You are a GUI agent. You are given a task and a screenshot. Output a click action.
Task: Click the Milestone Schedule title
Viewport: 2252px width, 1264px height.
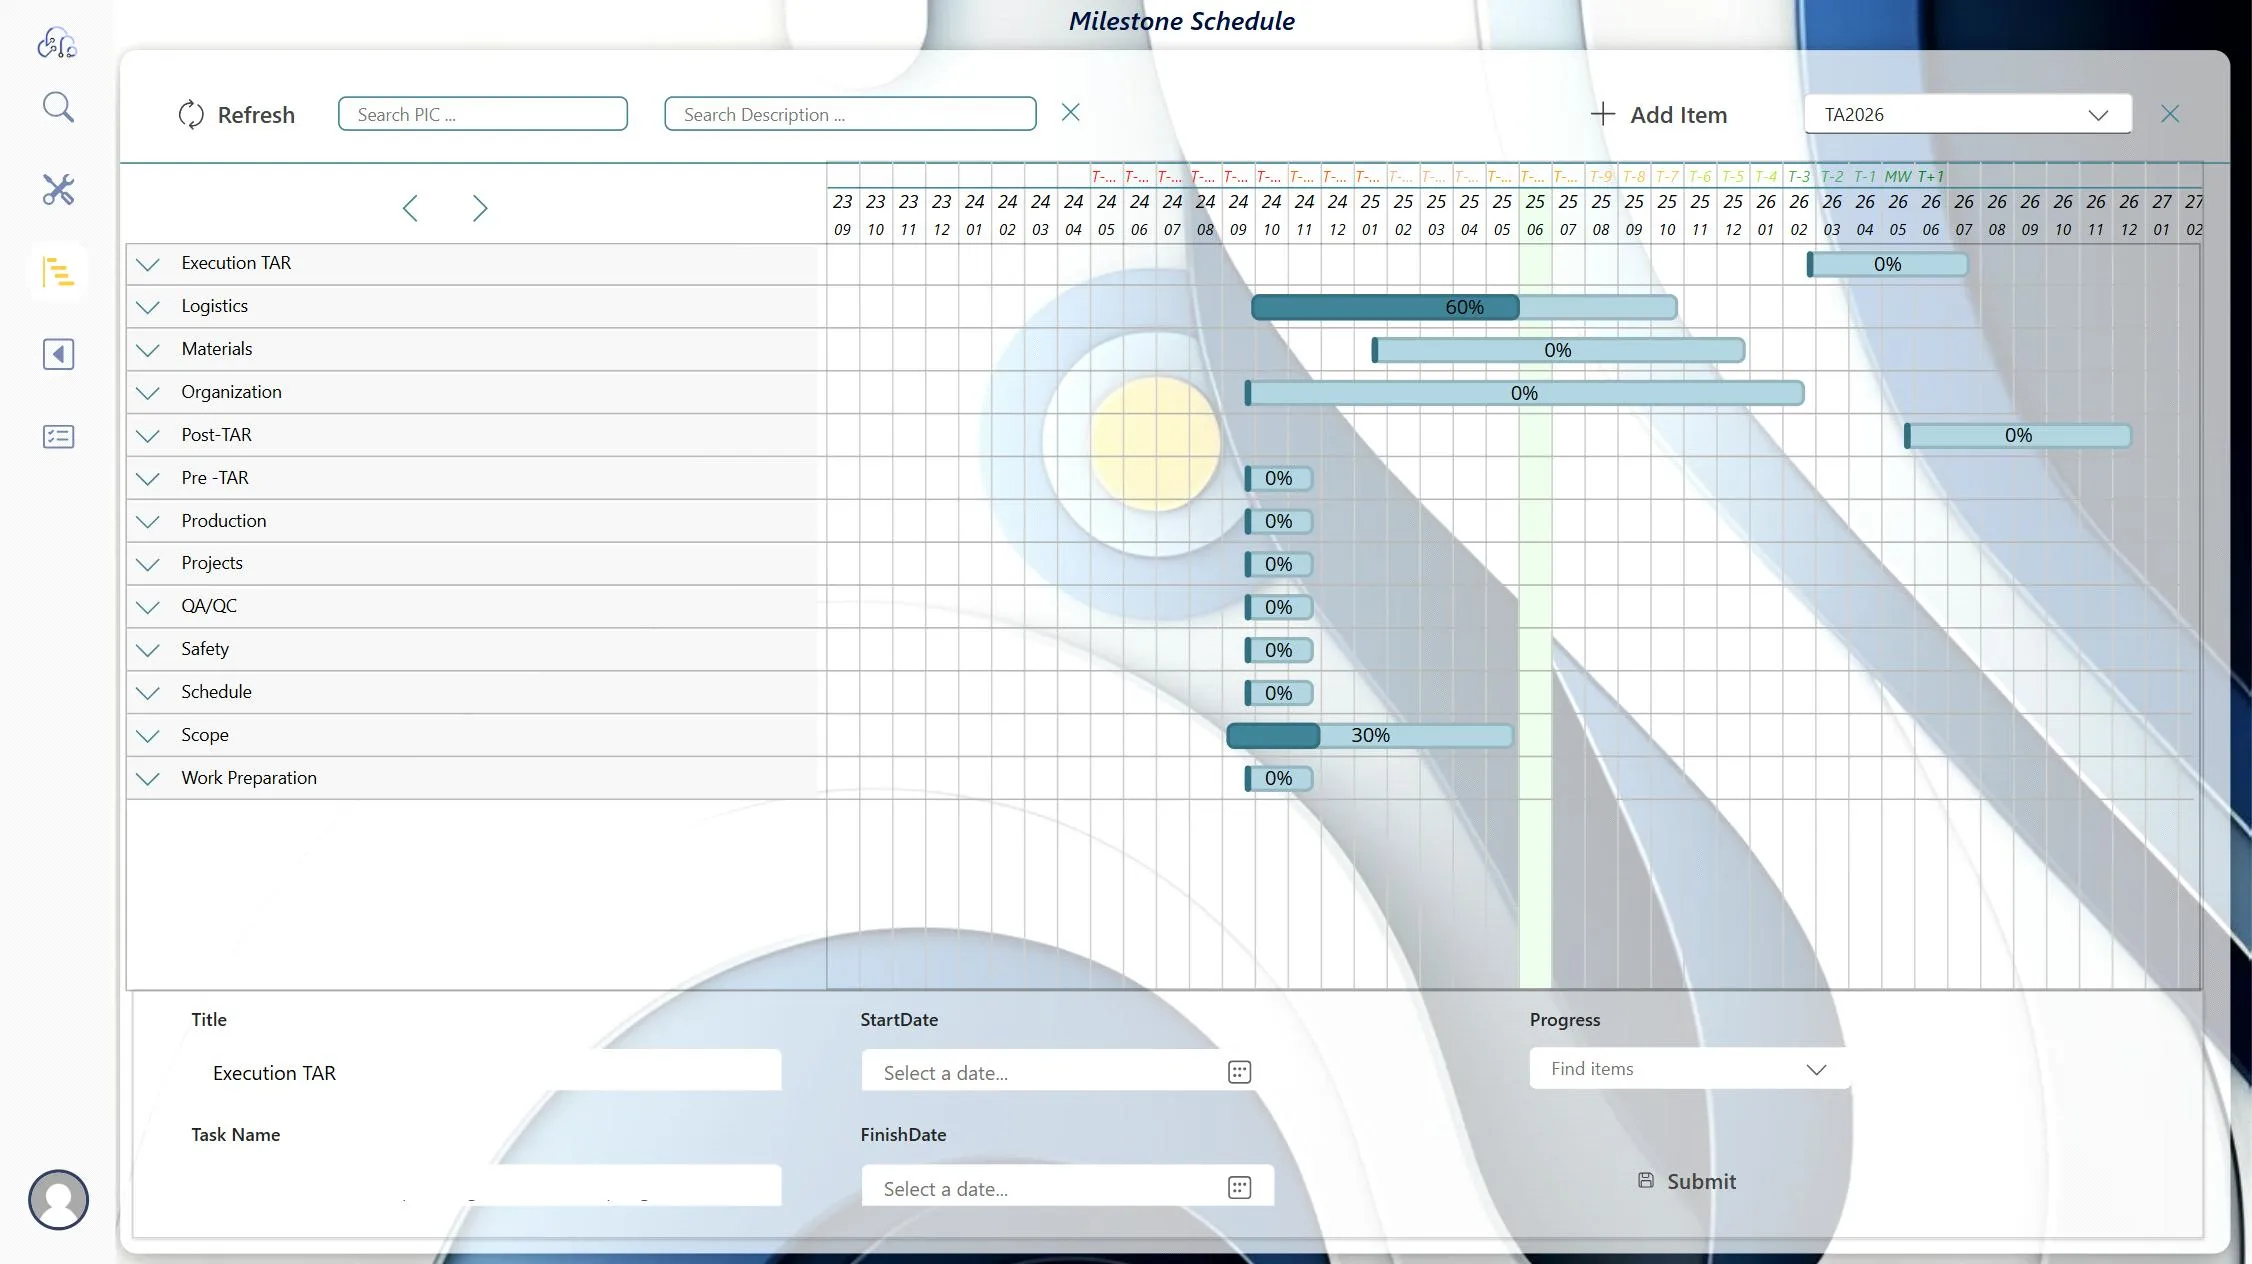click(1181, 21)
